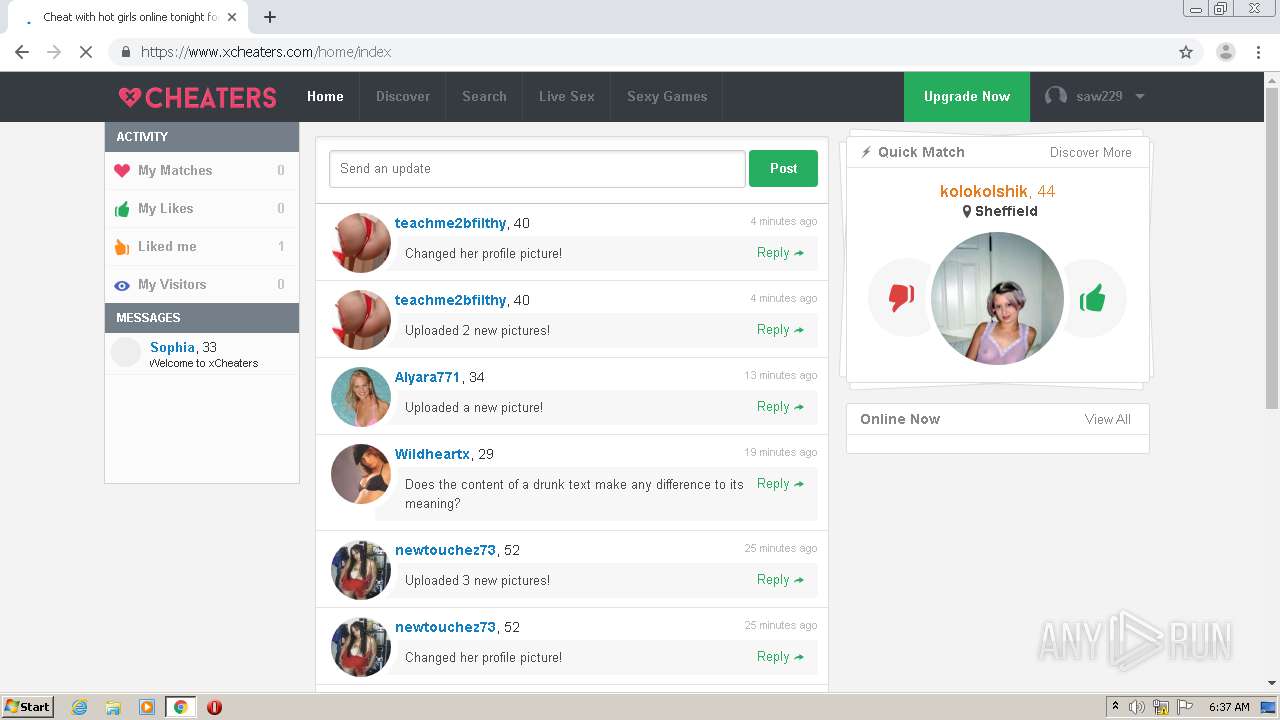Go back using browser back arrow
1280x720 pixels.
22,52
